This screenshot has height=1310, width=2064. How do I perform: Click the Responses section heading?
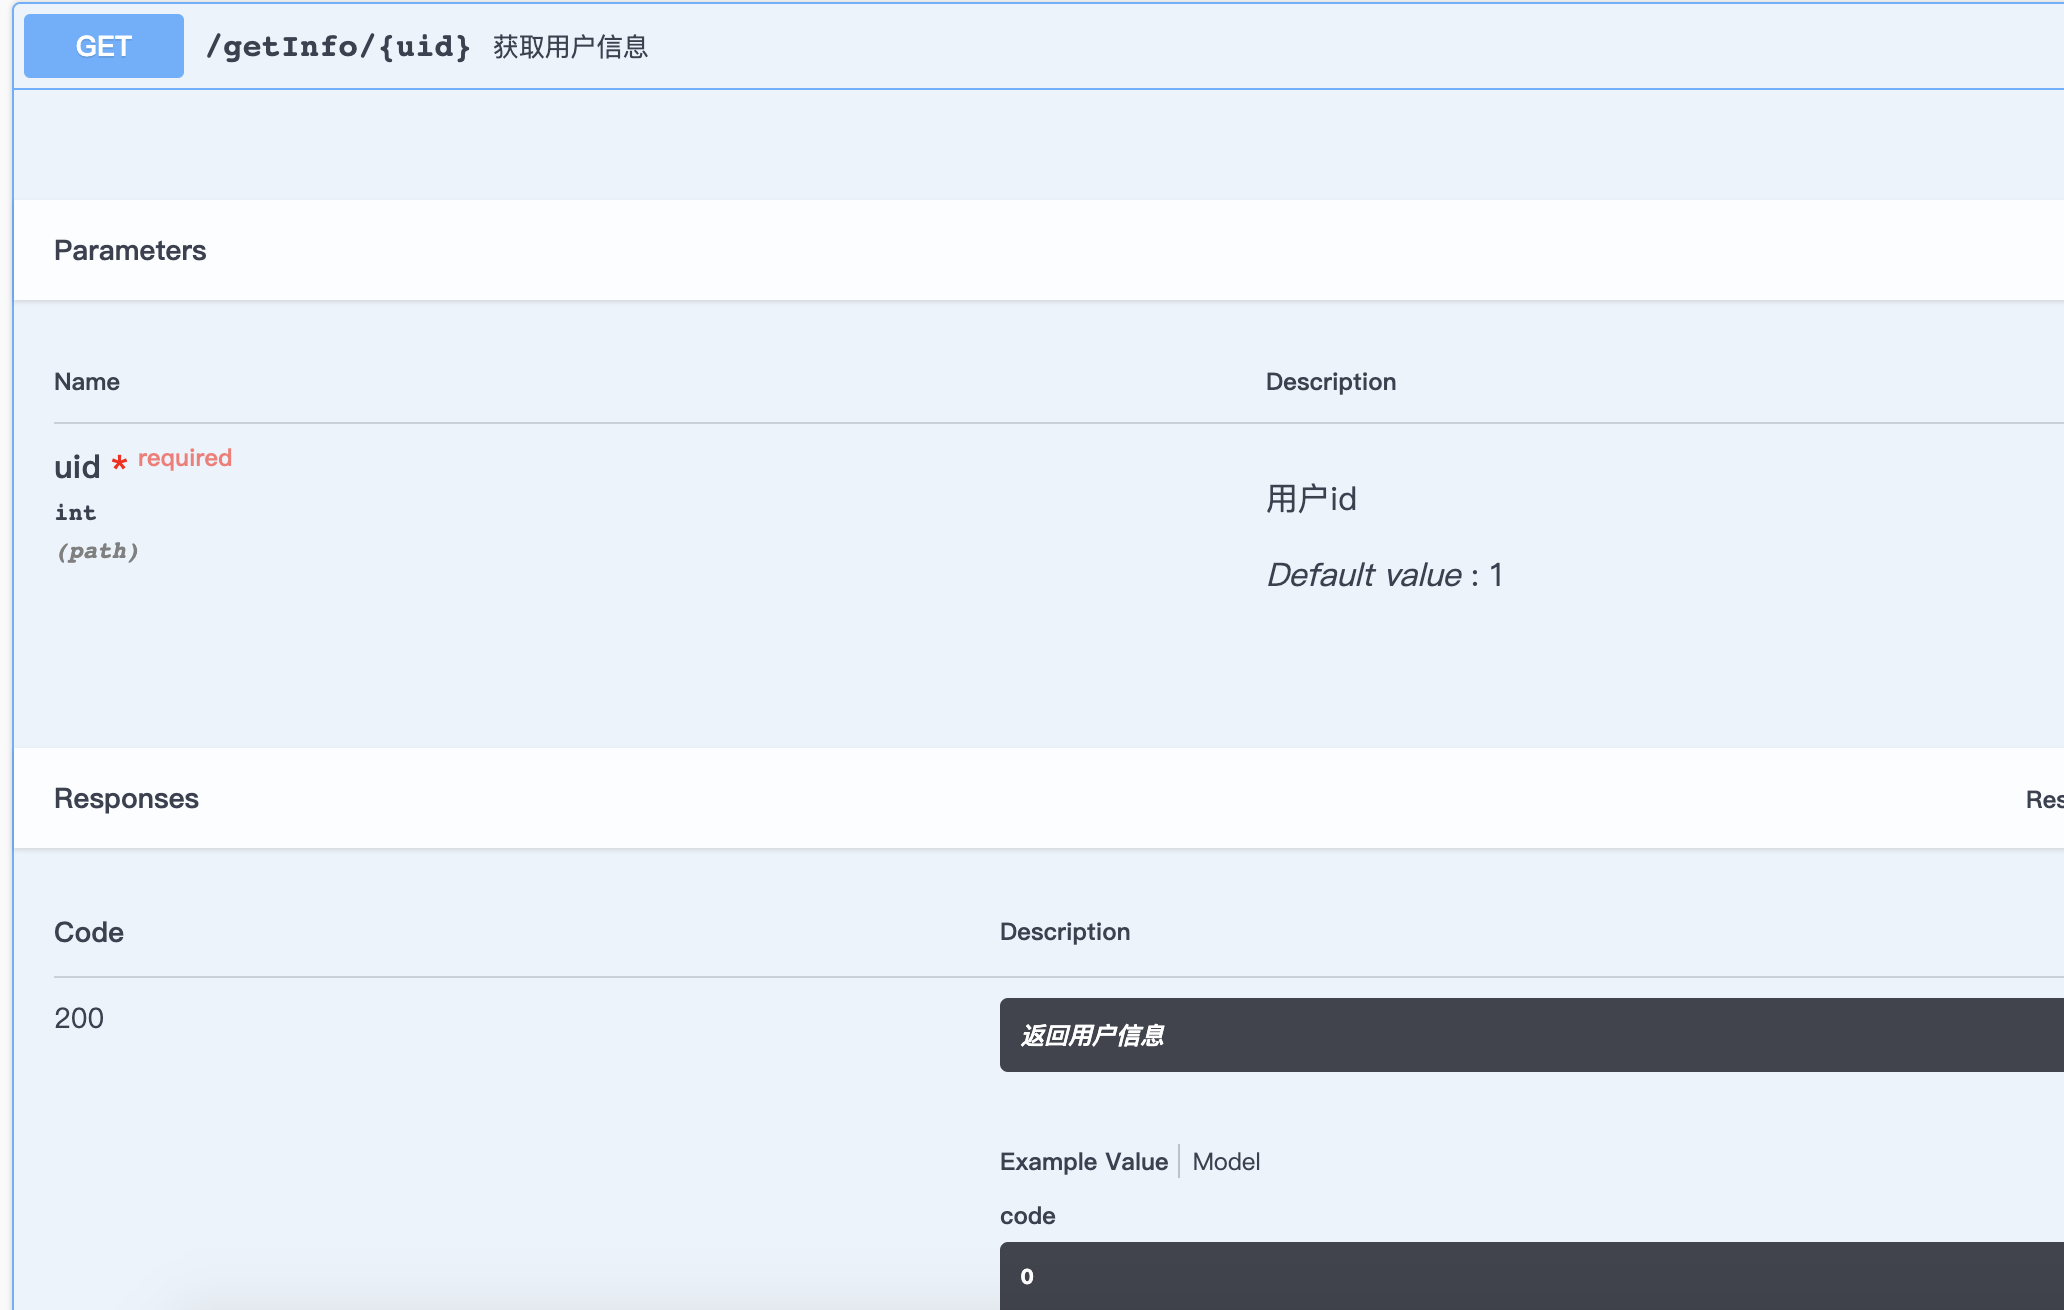(126, 798)
